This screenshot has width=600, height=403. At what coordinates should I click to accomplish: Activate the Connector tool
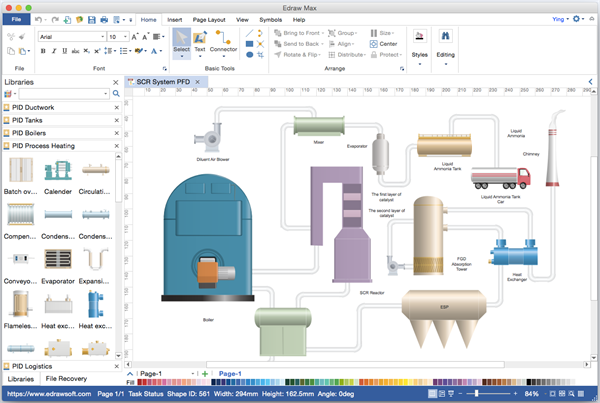224,42
